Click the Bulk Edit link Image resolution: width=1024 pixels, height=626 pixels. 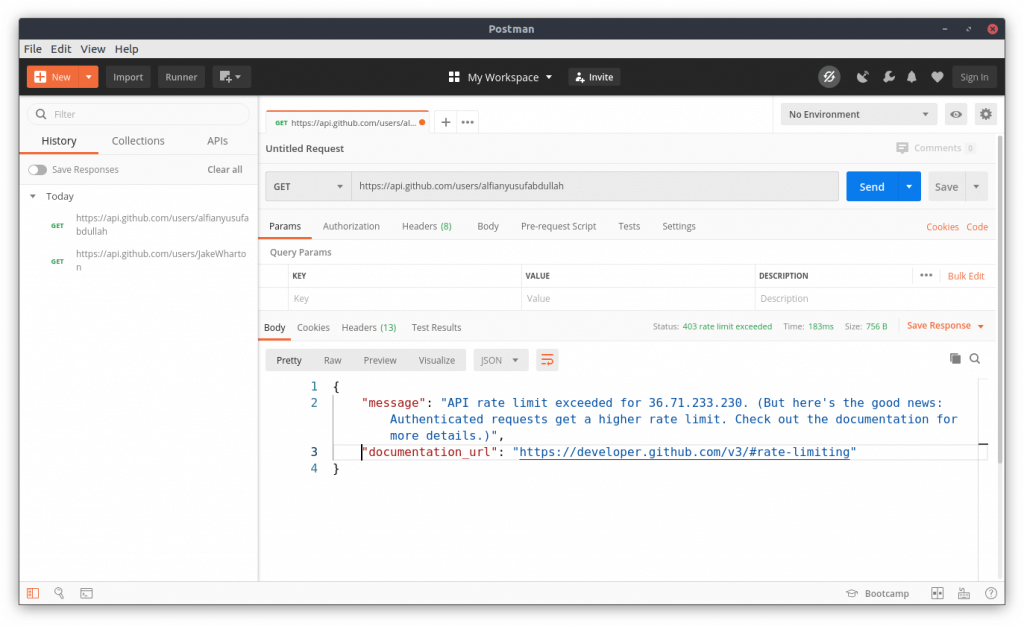965,275
